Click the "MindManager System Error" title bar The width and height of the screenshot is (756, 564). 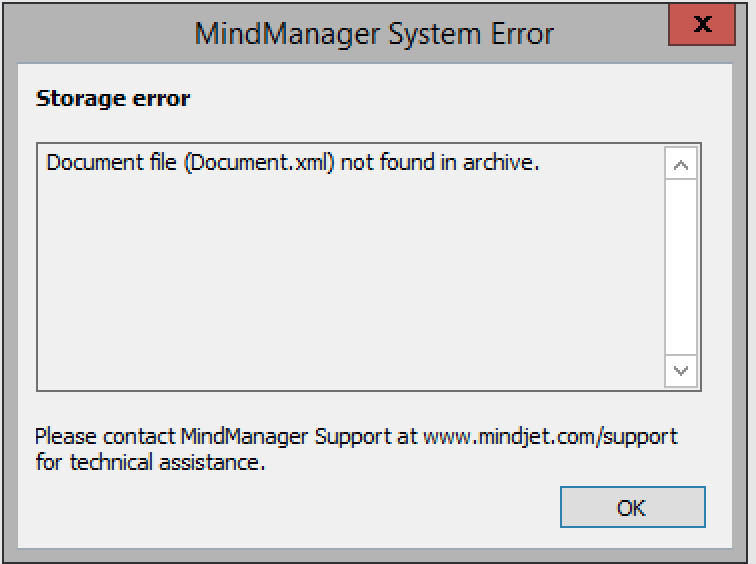coord(374,33)
